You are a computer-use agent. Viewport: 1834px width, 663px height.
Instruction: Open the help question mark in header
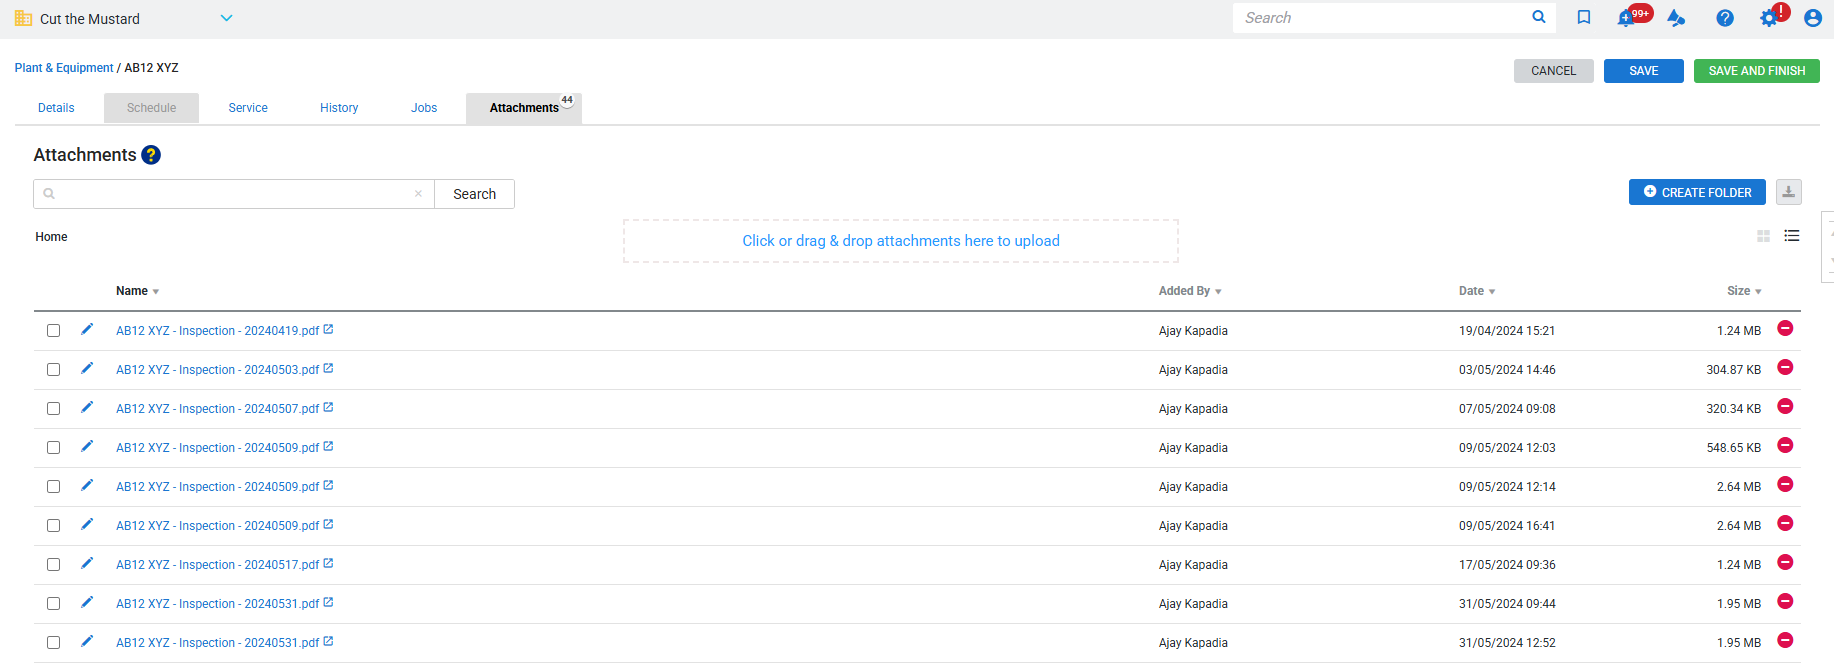pos(1725,18)
